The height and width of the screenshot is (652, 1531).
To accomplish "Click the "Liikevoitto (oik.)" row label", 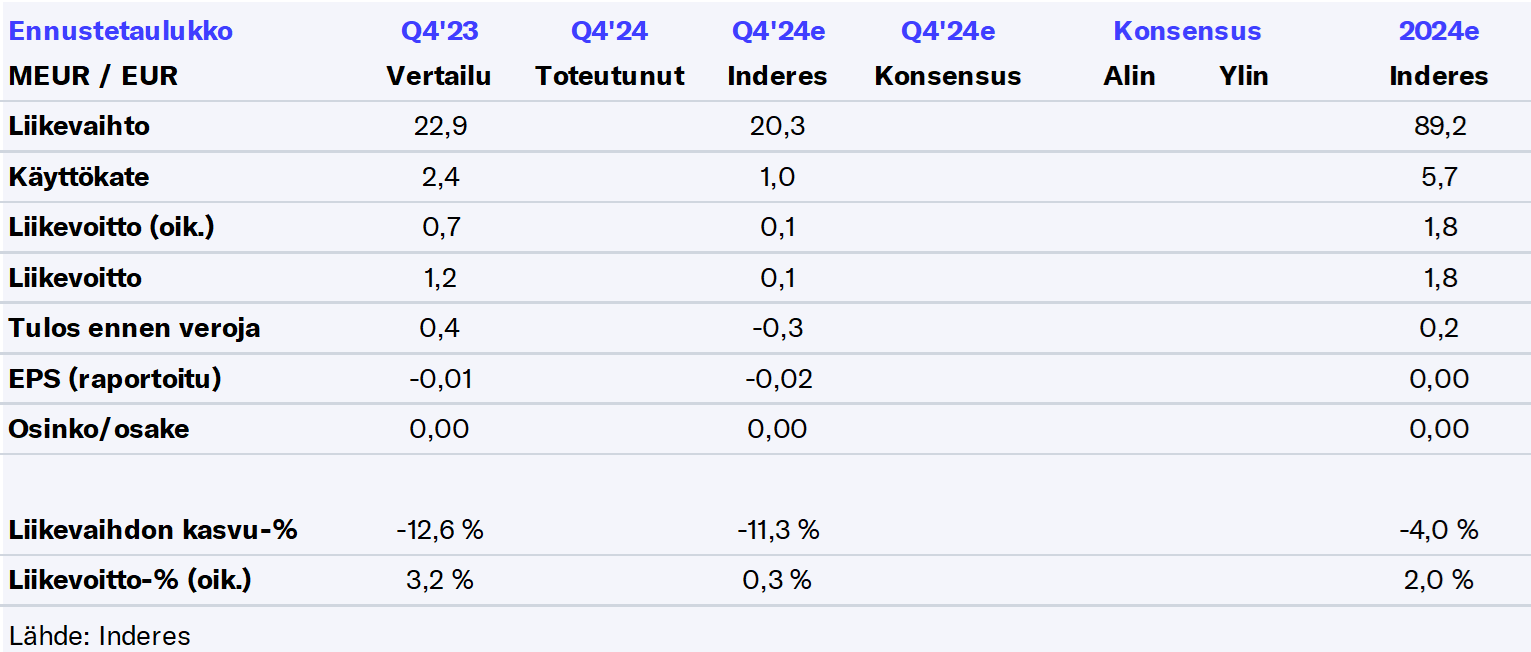I will 111,227.
